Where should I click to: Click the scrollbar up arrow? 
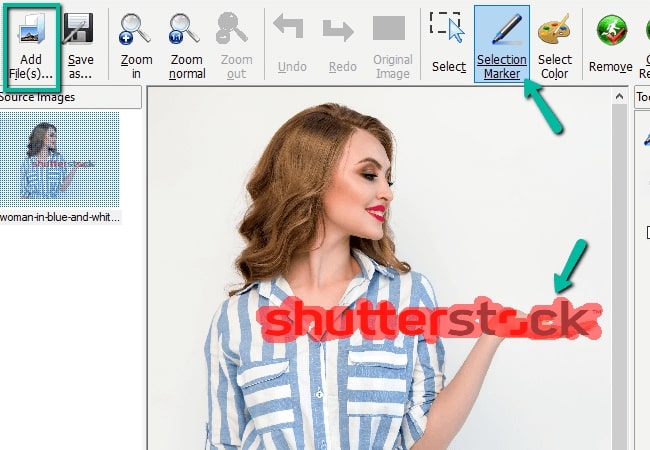tap(619, 97)
